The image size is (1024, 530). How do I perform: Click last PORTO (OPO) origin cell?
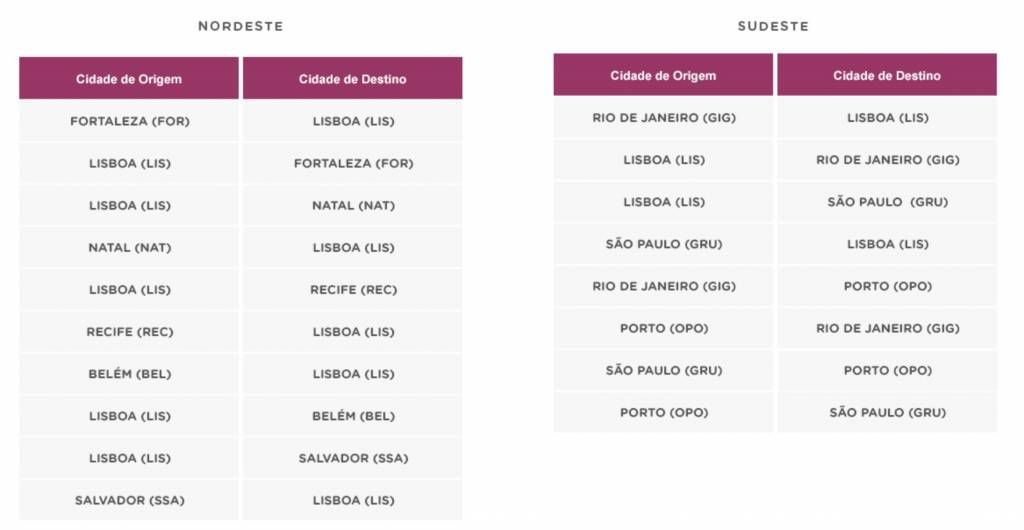click(x=664, y=413)
